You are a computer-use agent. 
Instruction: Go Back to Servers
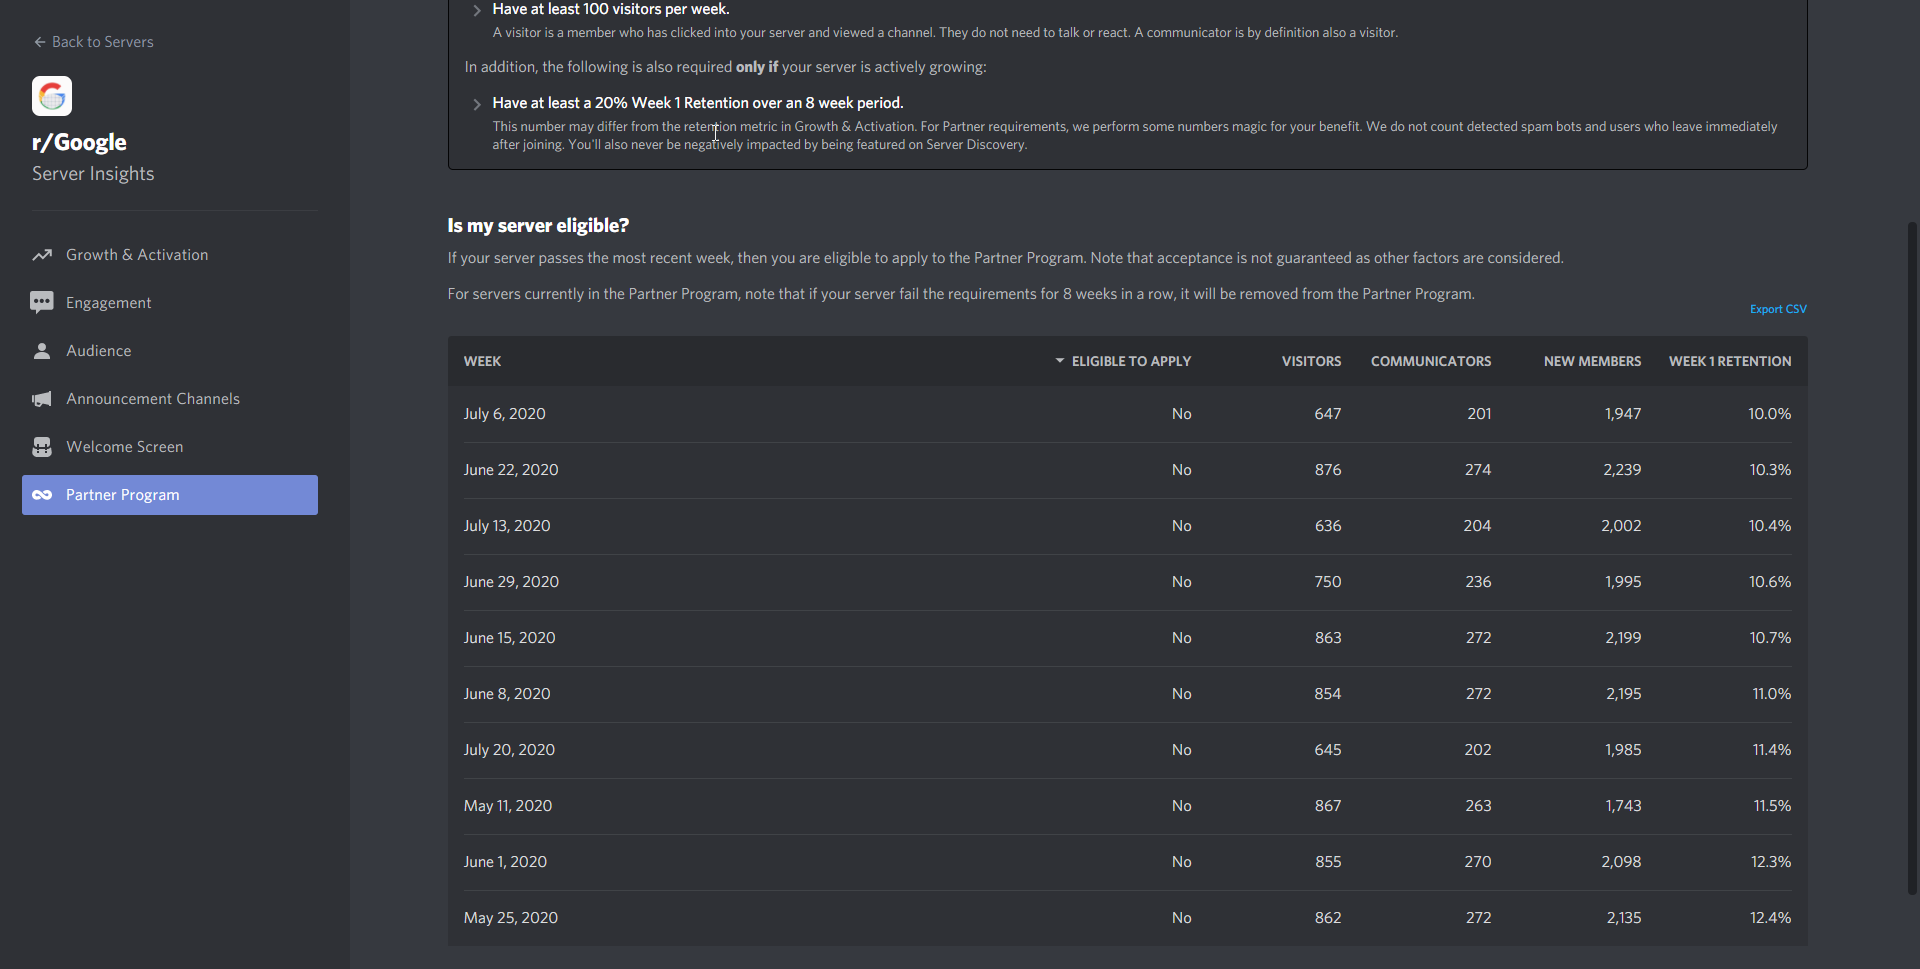pos(102,42)
